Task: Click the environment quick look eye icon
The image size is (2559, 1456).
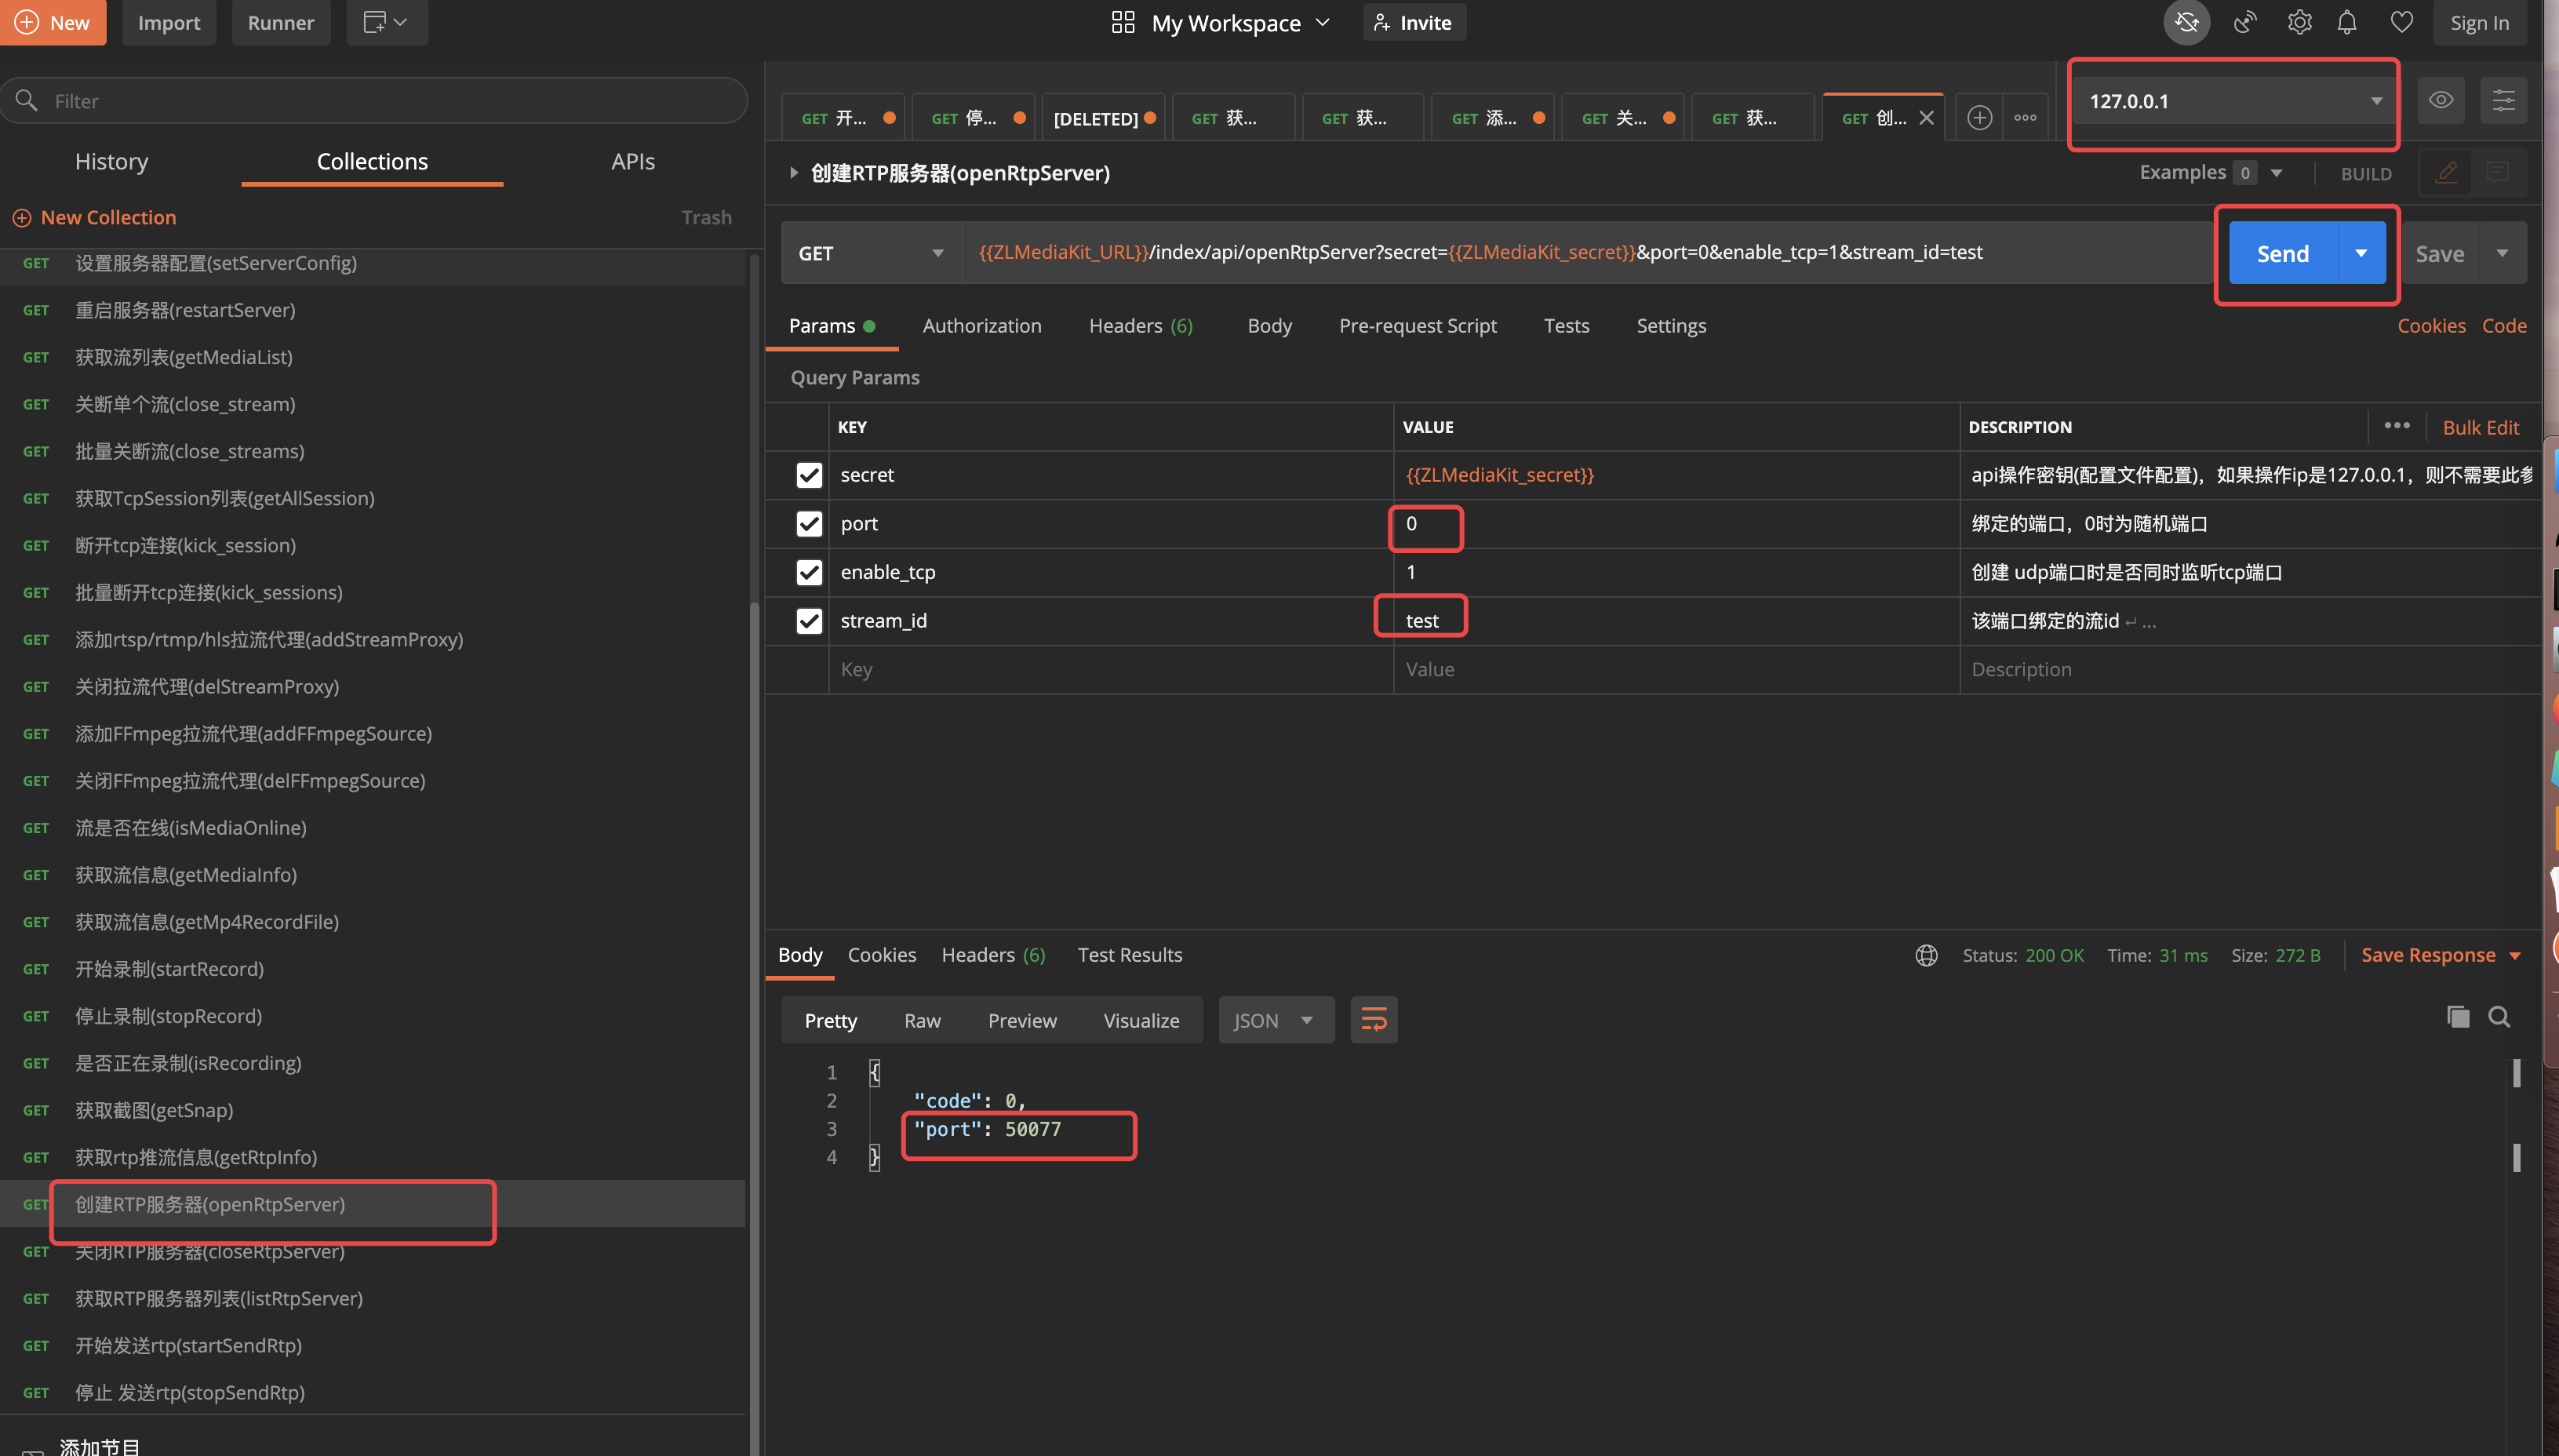Action: [2440, 101]
